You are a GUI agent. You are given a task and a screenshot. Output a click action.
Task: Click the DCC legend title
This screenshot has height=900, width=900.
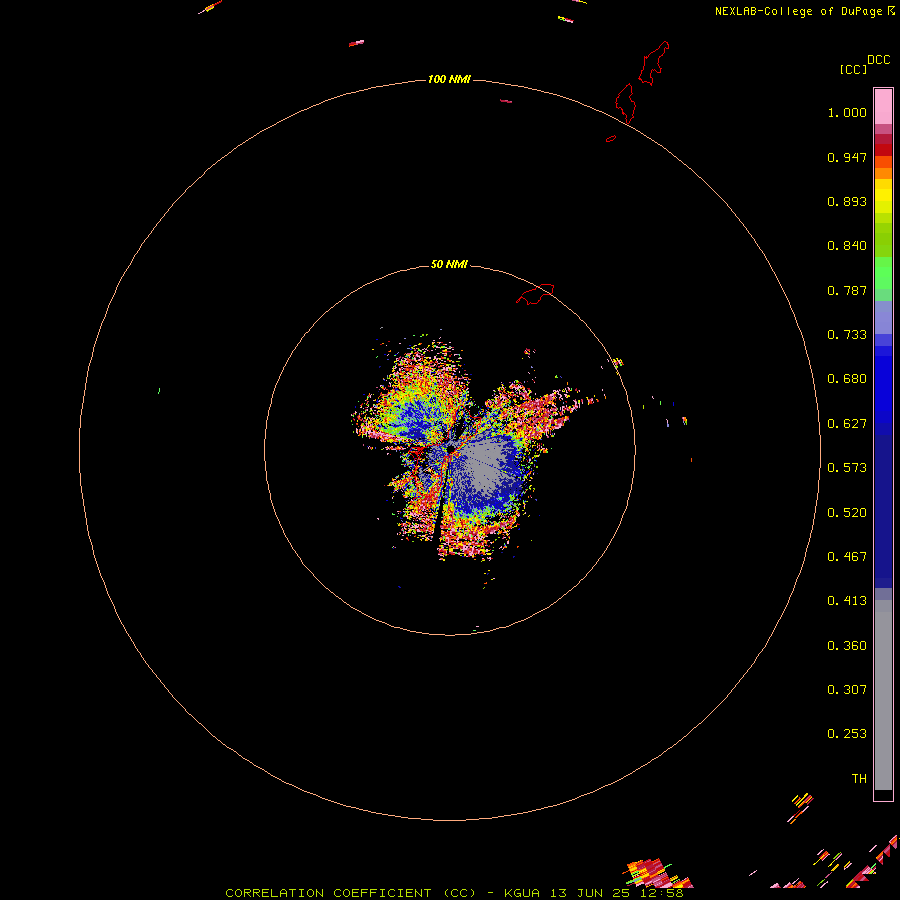878,60
